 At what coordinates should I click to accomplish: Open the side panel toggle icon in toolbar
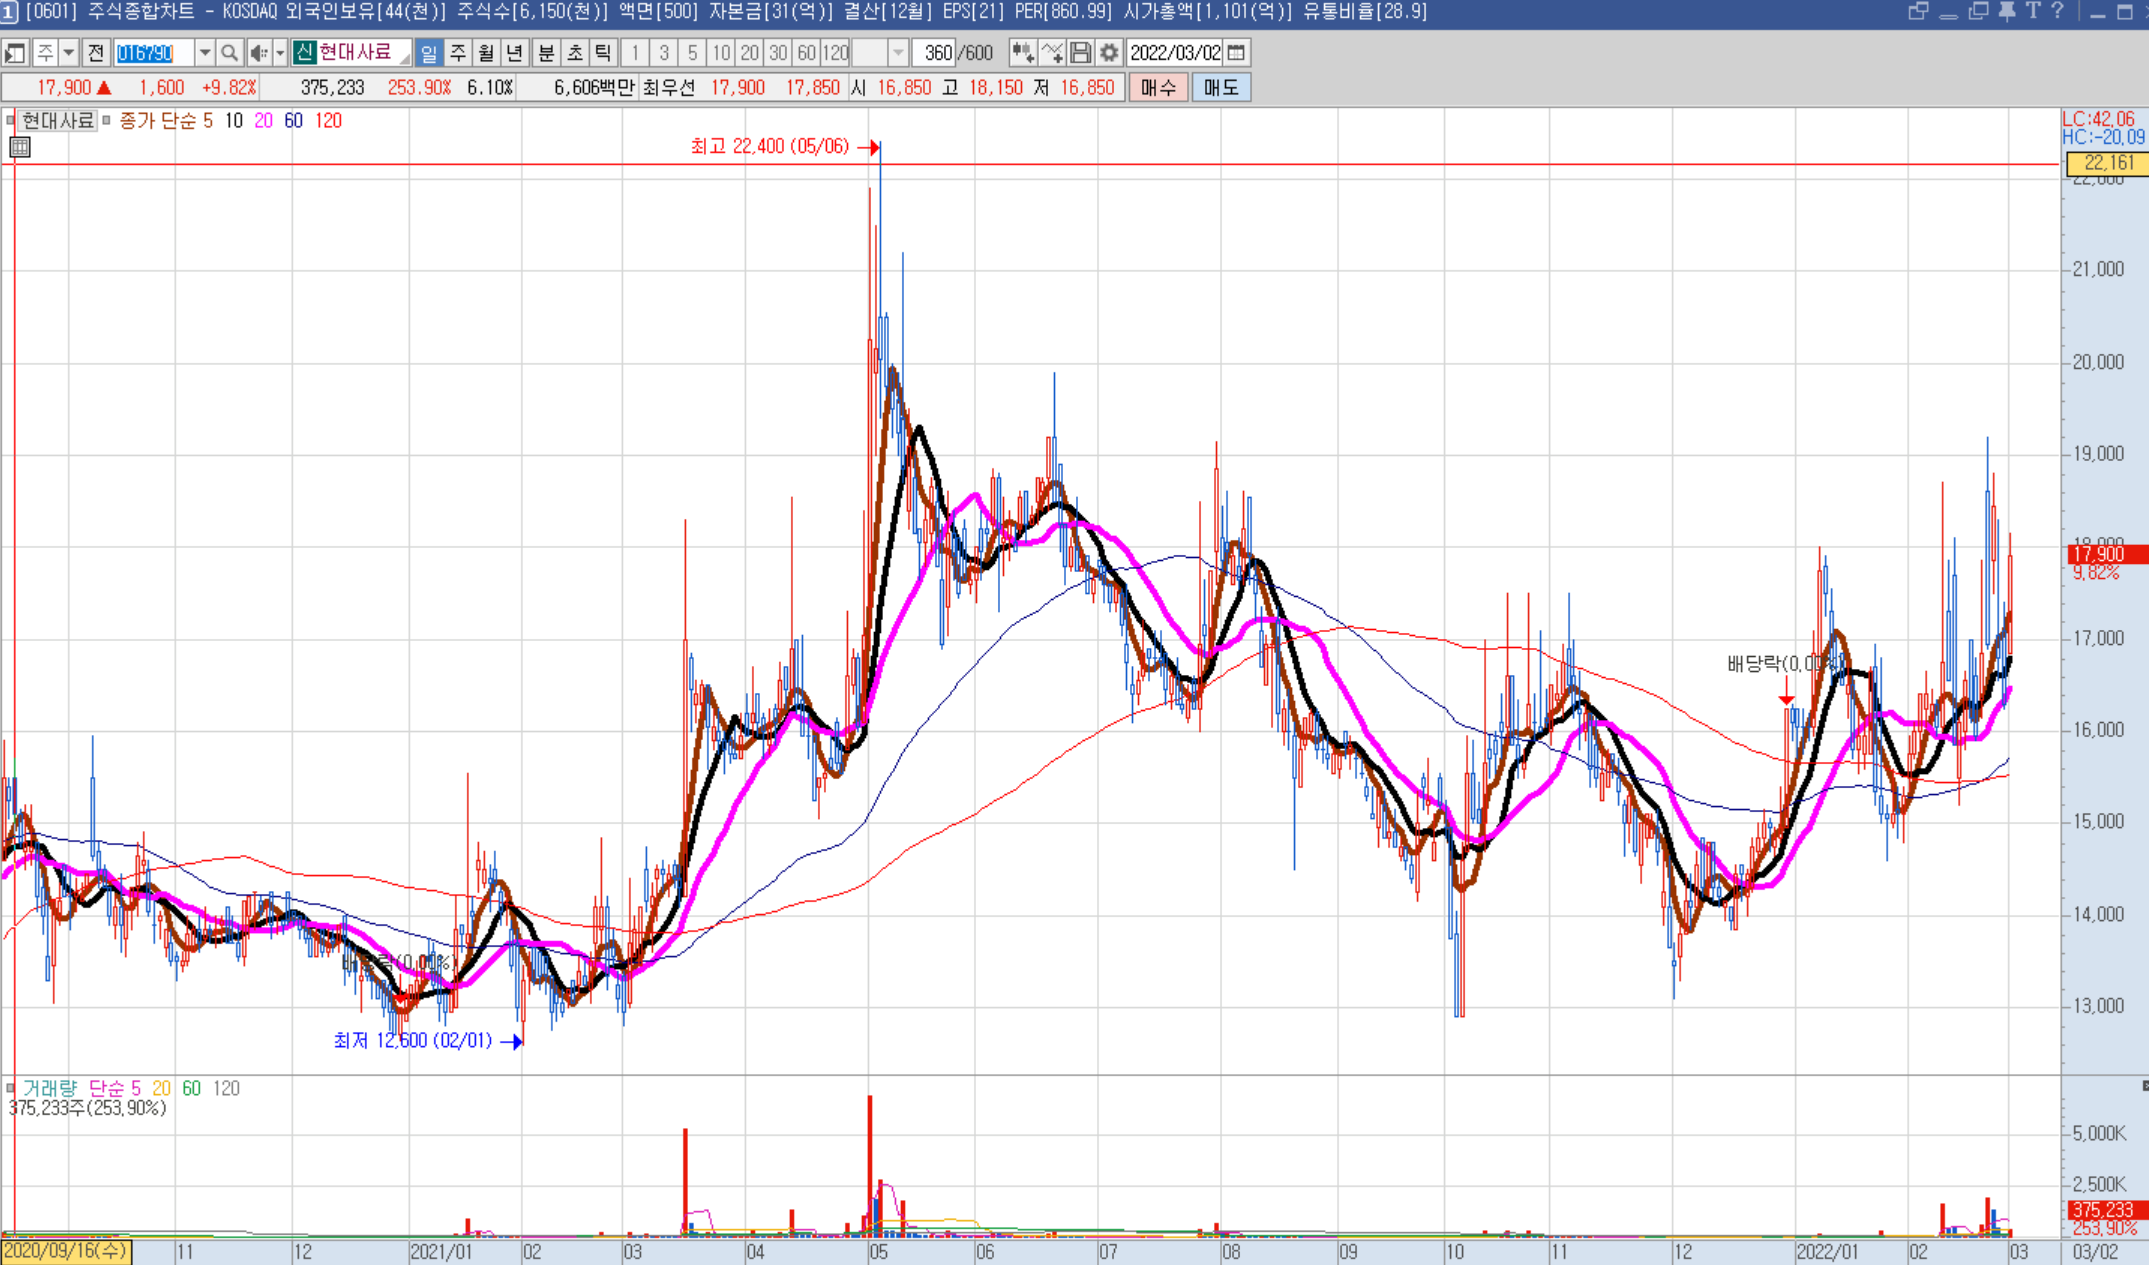point(15,52)
